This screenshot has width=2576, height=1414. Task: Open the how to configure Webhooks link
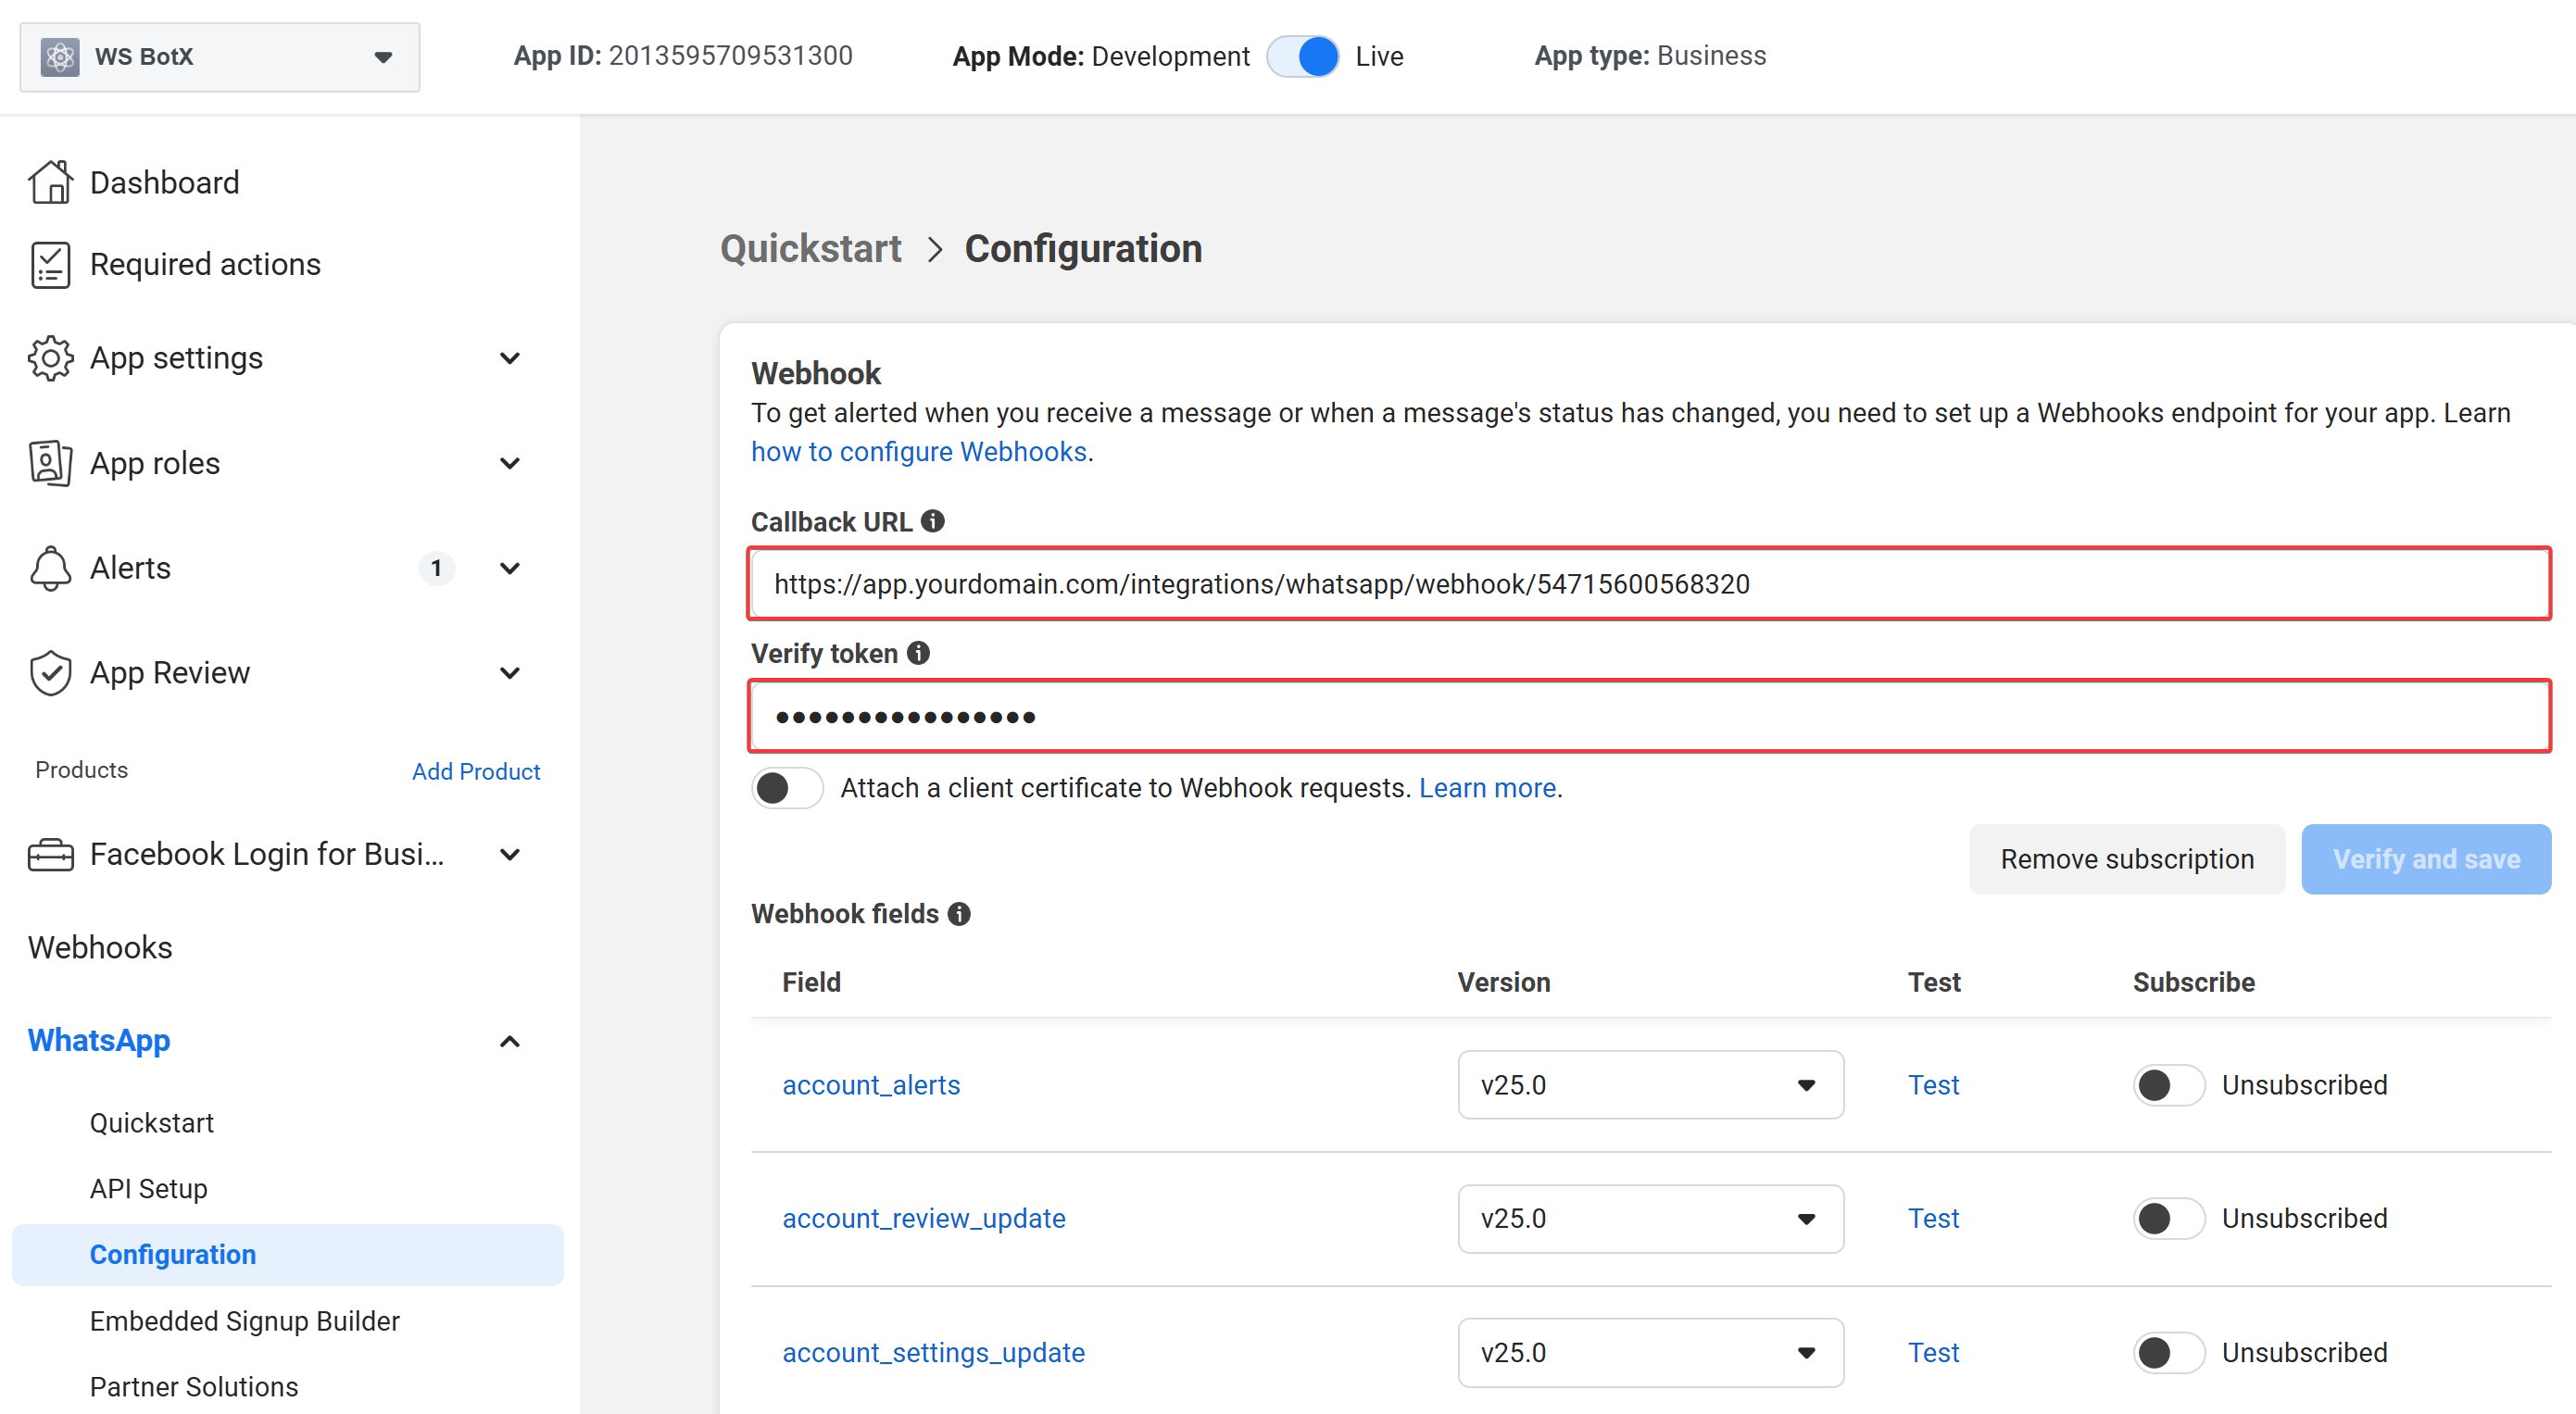[x=919, y=452]
